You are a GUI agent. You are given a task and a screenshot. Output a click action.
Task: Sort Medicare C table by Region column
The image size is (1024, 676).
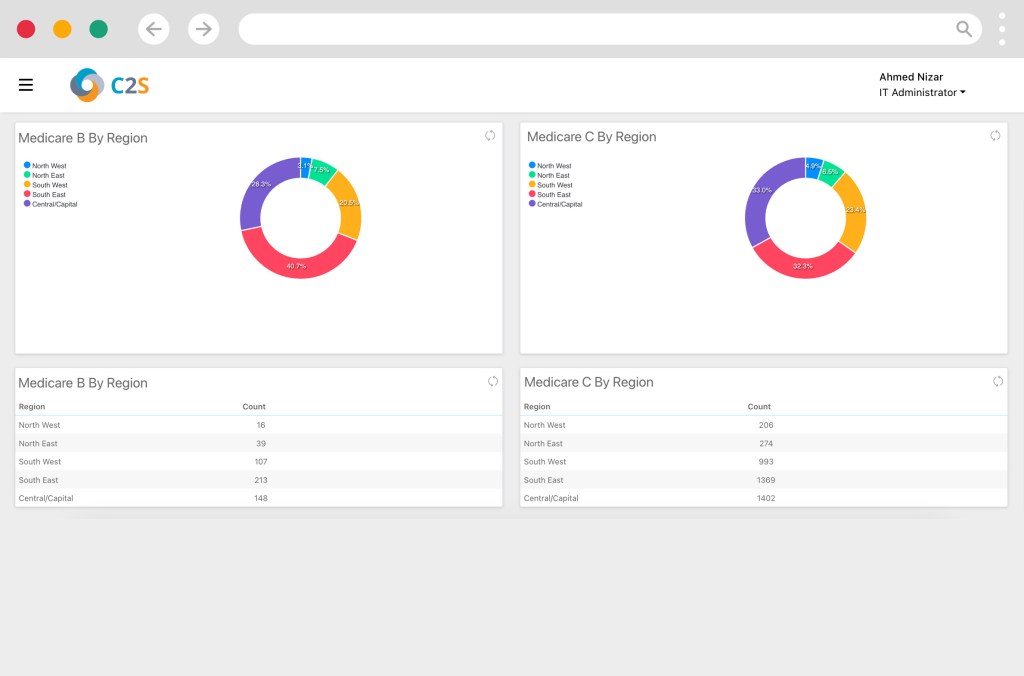point(537,407)
